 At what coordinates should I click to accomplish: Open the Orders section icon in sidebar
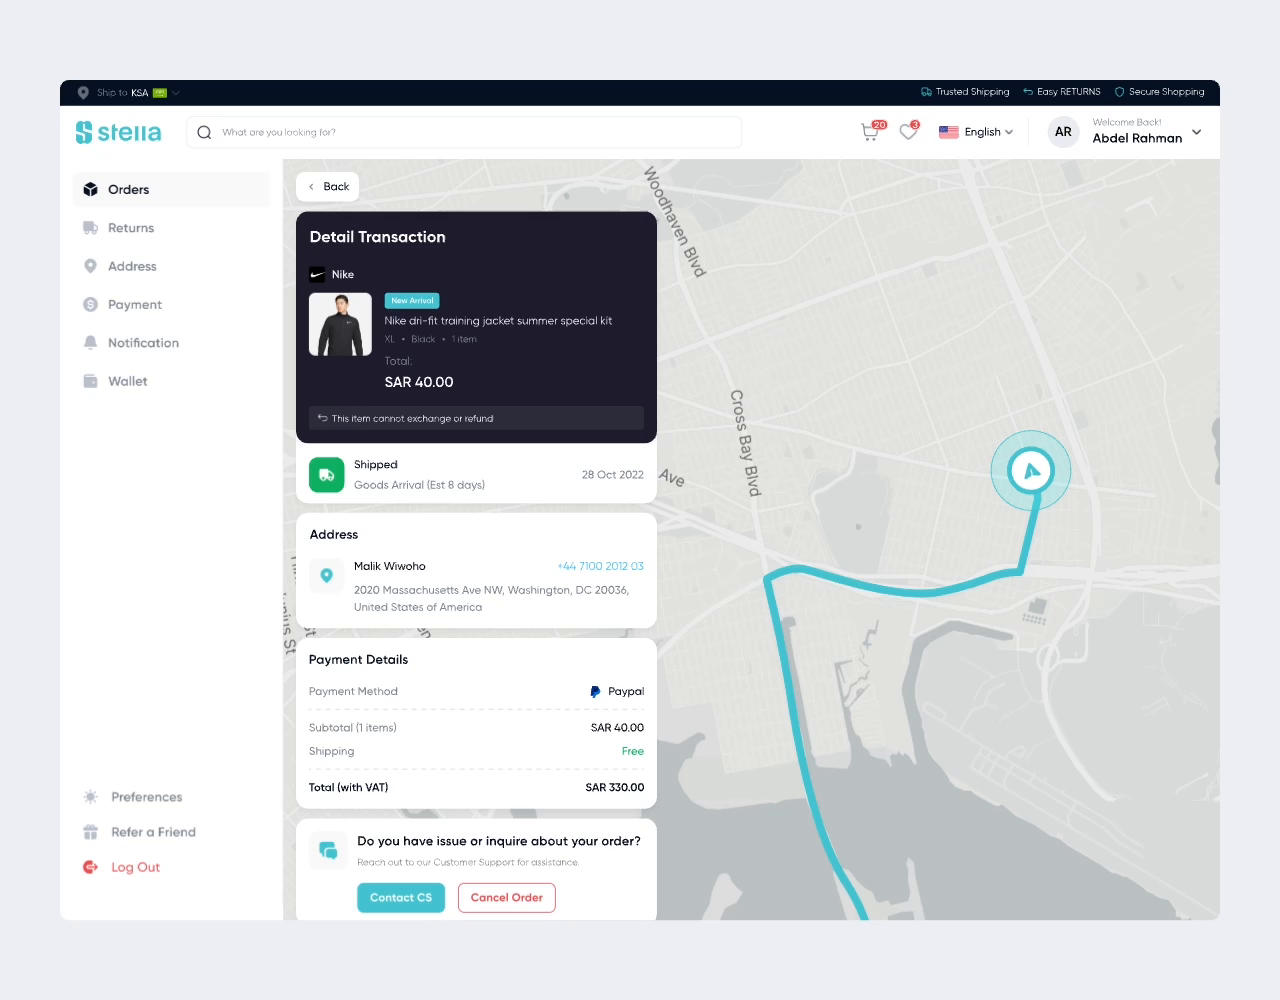pos(90,189)
